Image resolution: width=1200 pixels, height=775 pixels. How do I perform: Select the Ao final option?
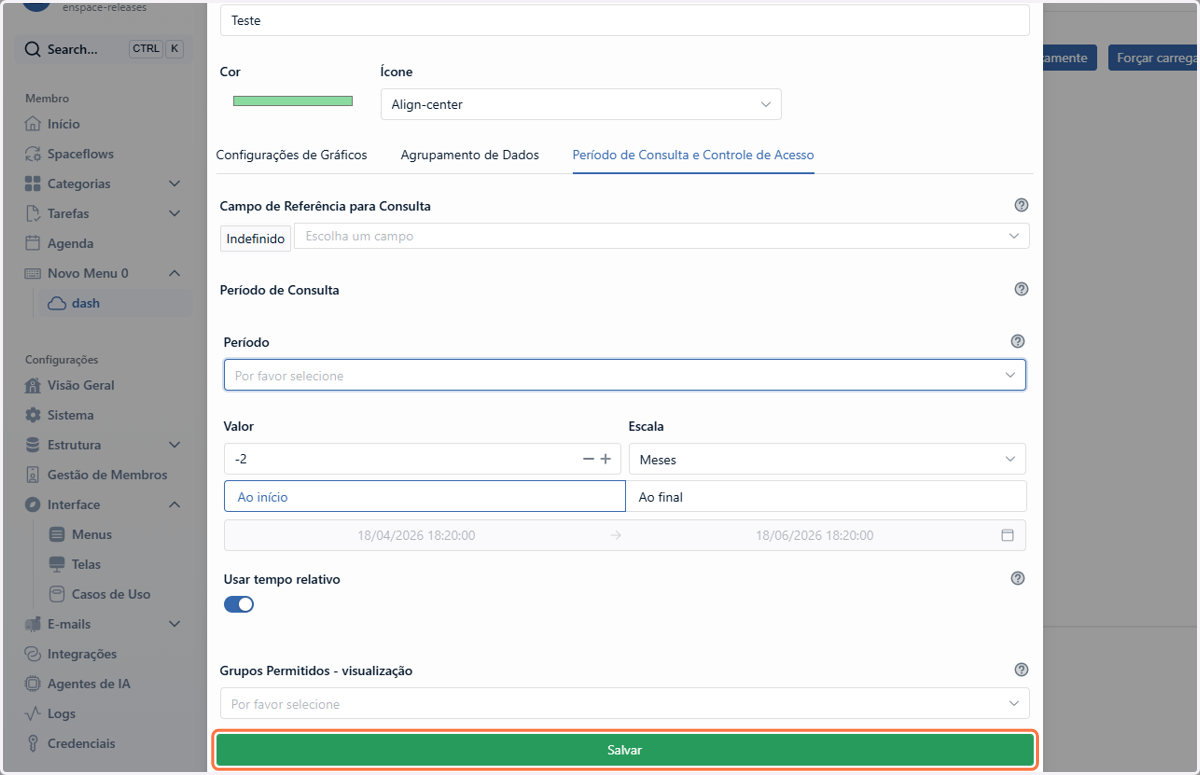click(x=826, y=497)
